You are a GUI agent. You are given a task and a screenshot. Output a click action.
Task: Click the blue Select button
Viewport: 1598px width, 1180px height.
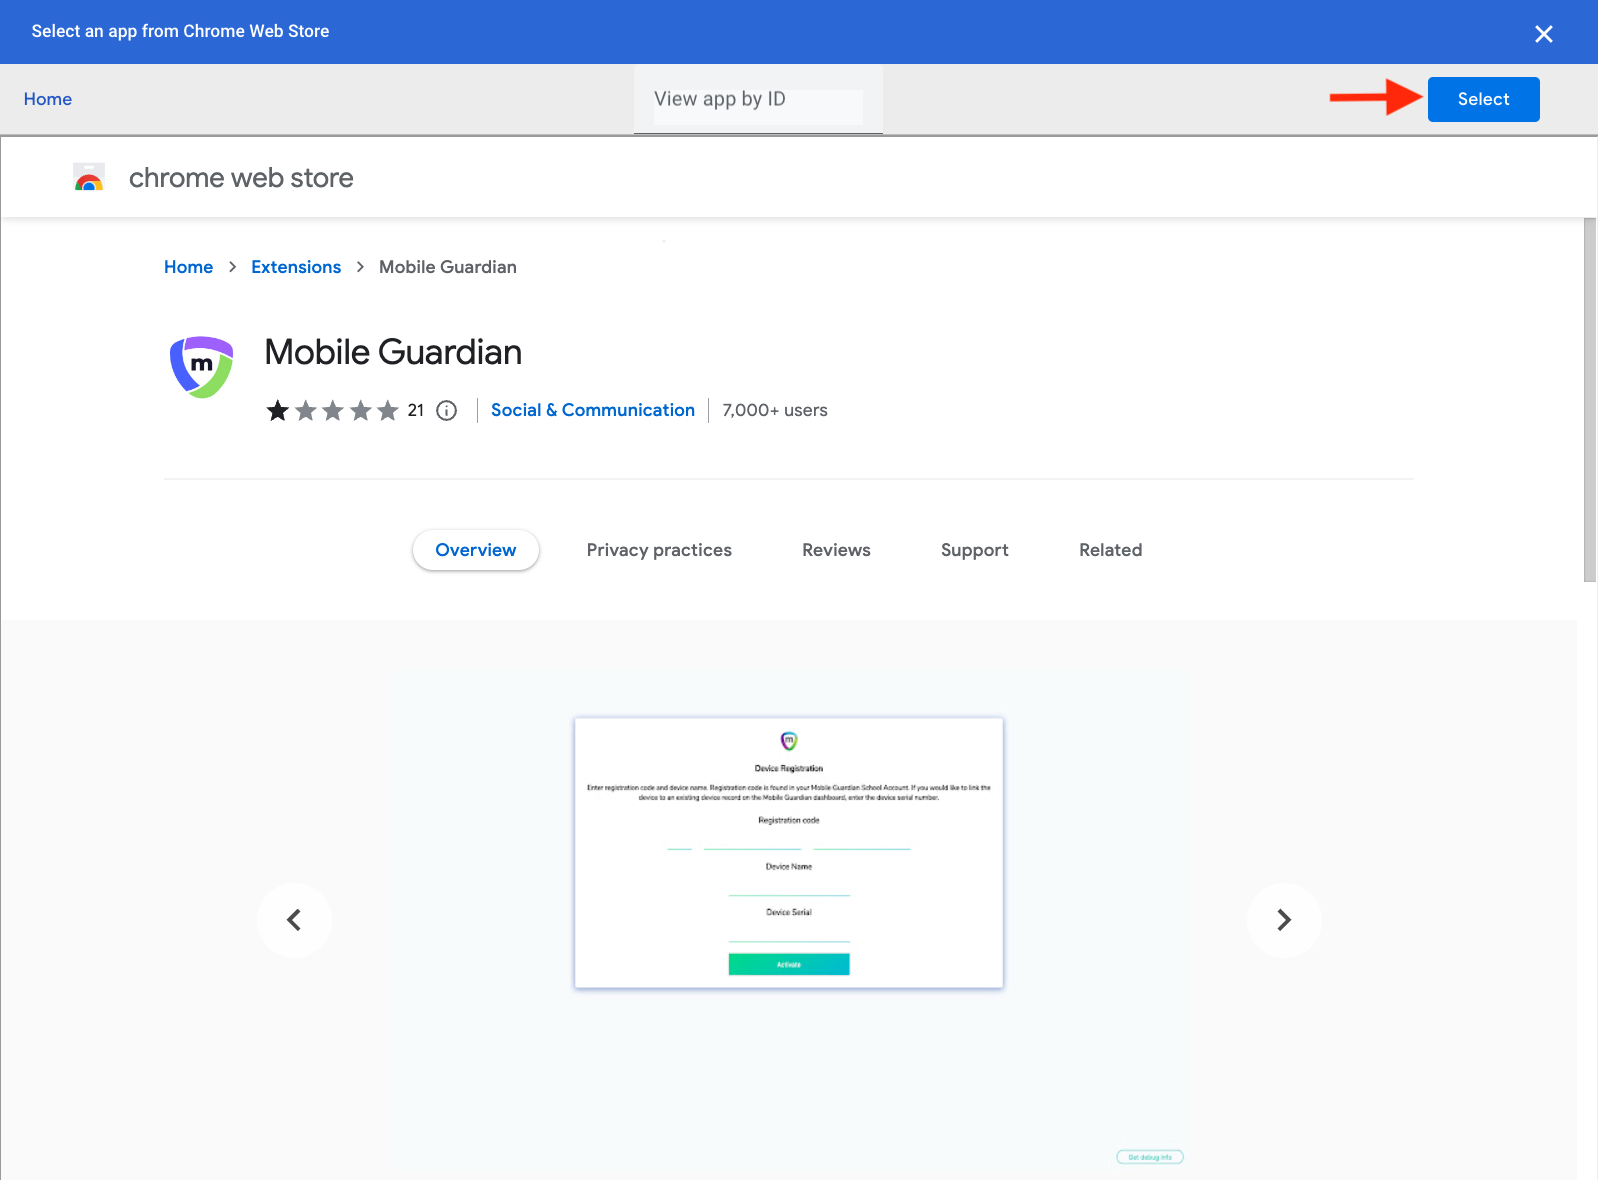[1483, 99]
